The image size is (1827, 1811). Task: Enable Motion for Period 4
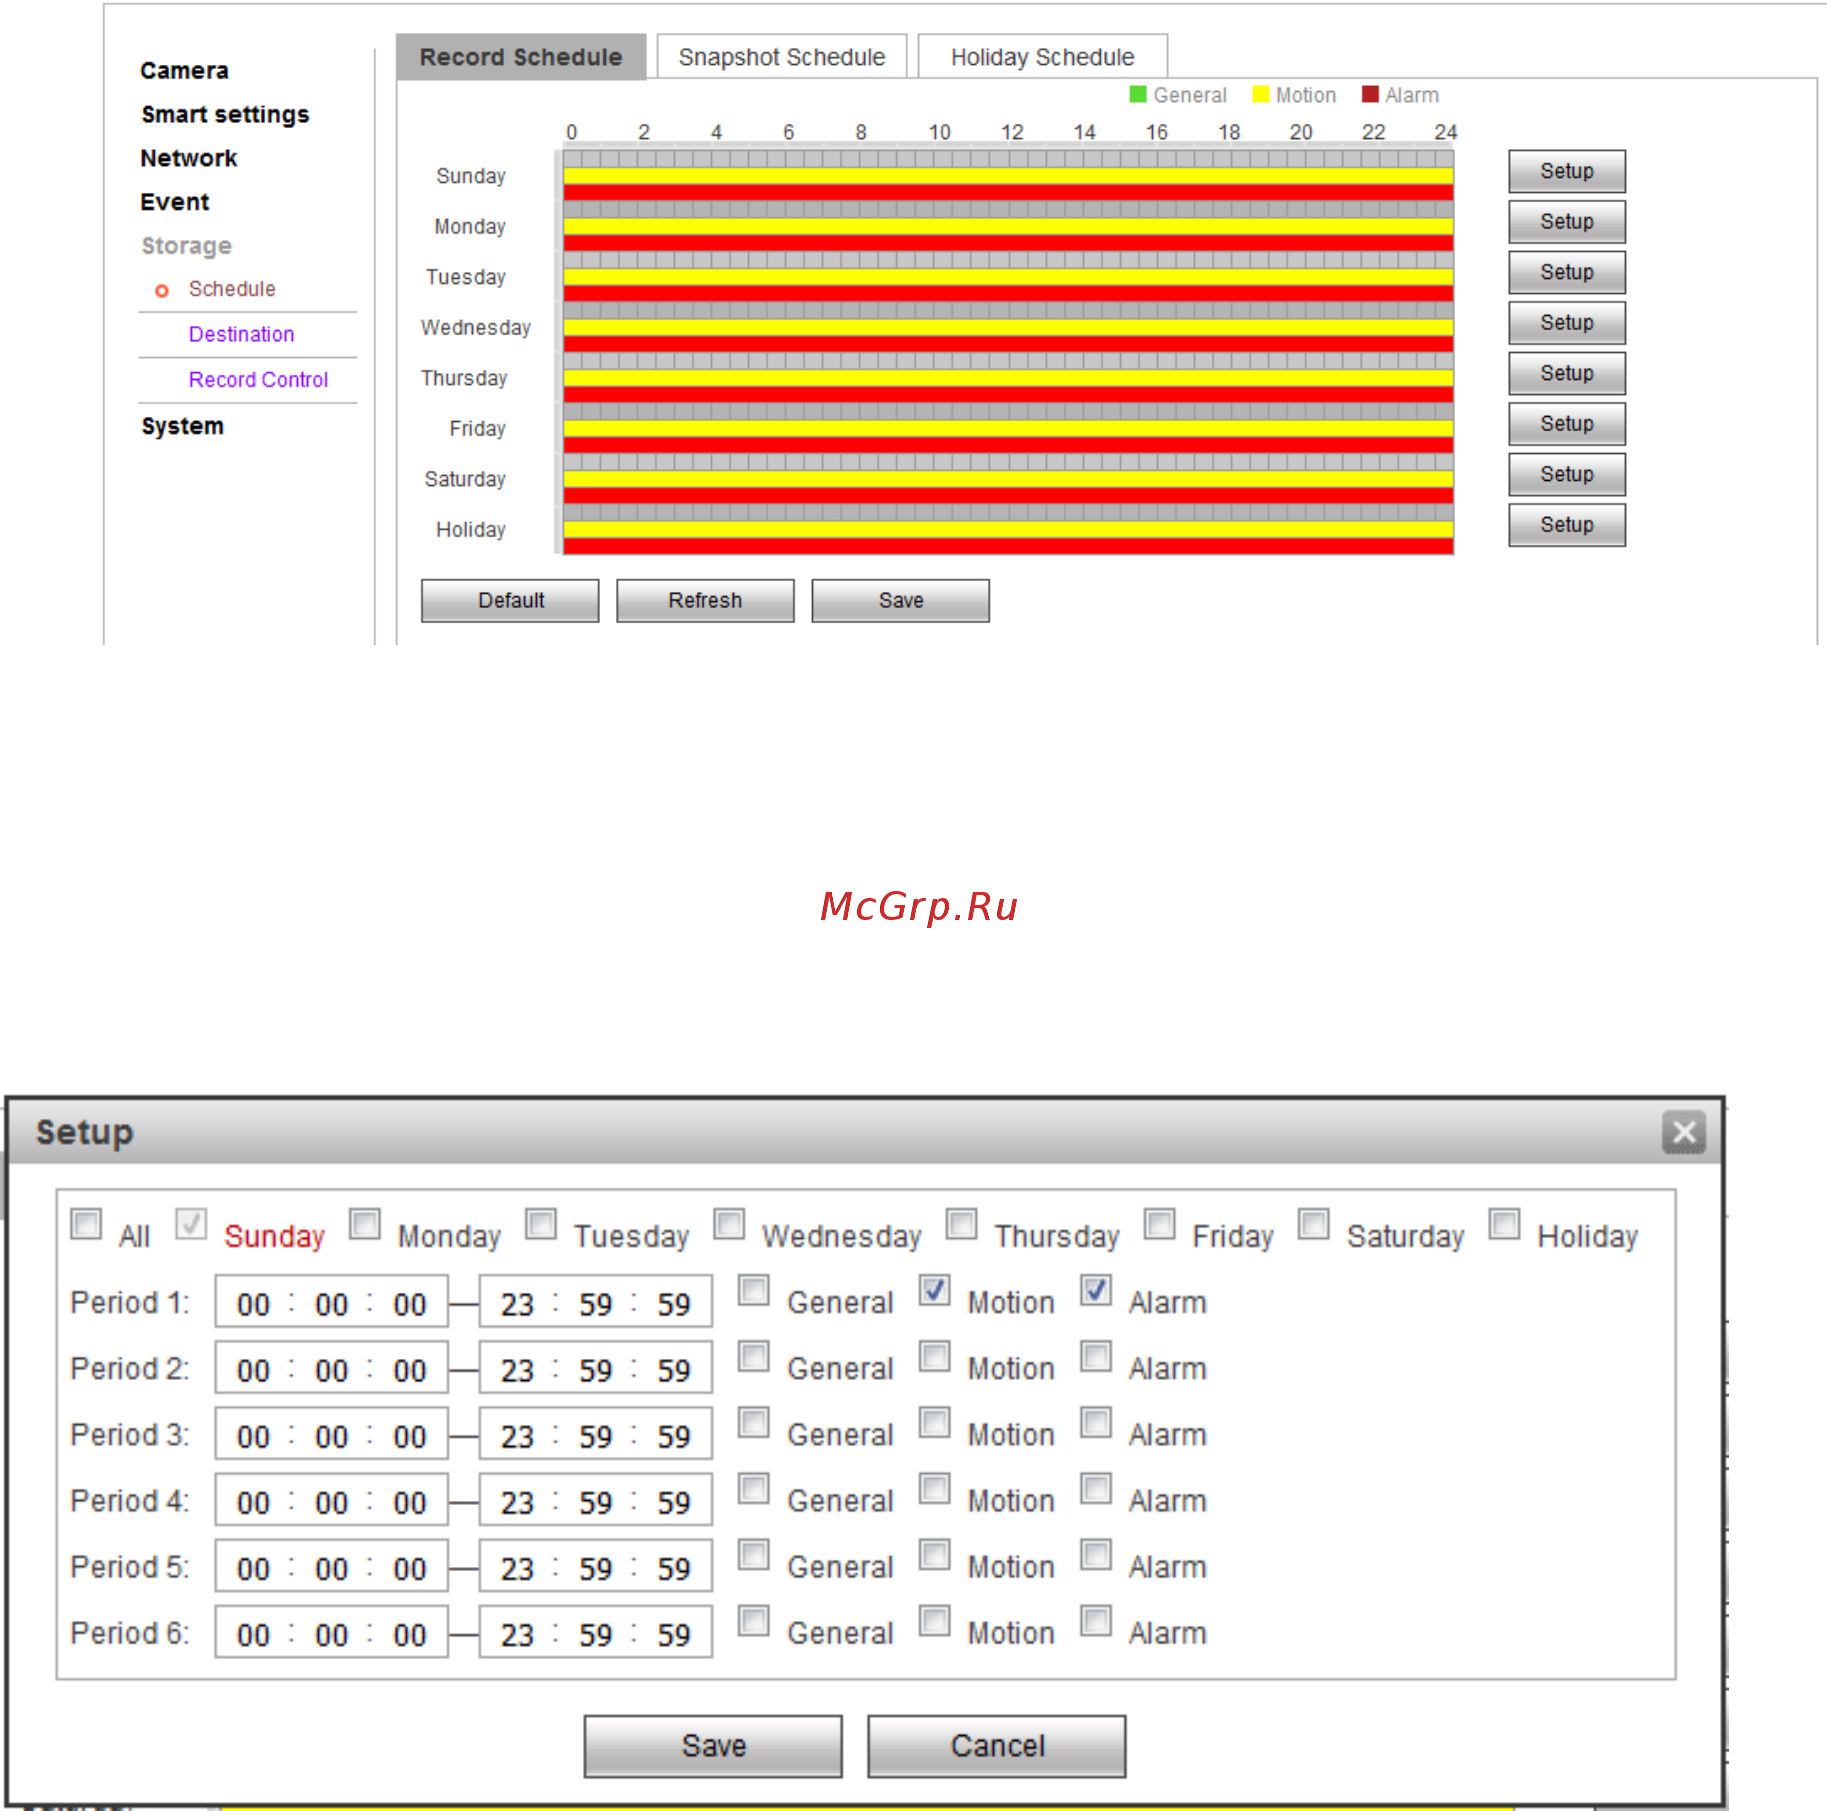[935, 1489]
